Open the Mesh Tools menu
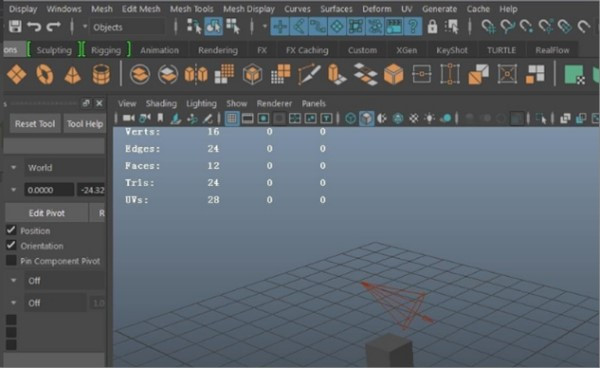 191,9
